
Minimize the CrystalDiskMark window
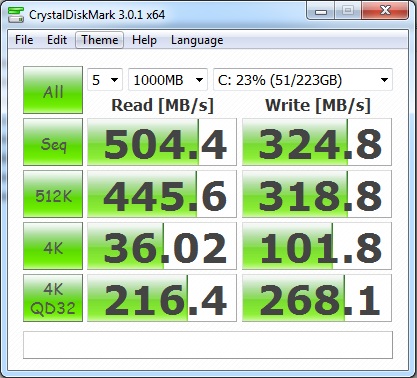coord(321,11)
